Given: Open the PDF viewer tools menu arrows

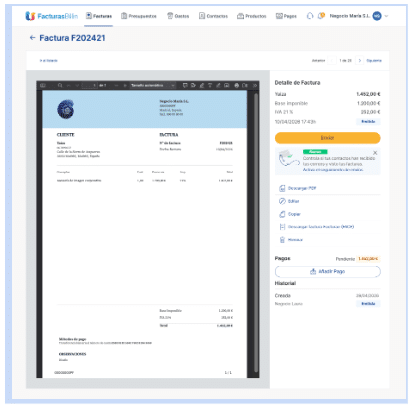Looking at the screenshot, I should [x=255, y=85].
